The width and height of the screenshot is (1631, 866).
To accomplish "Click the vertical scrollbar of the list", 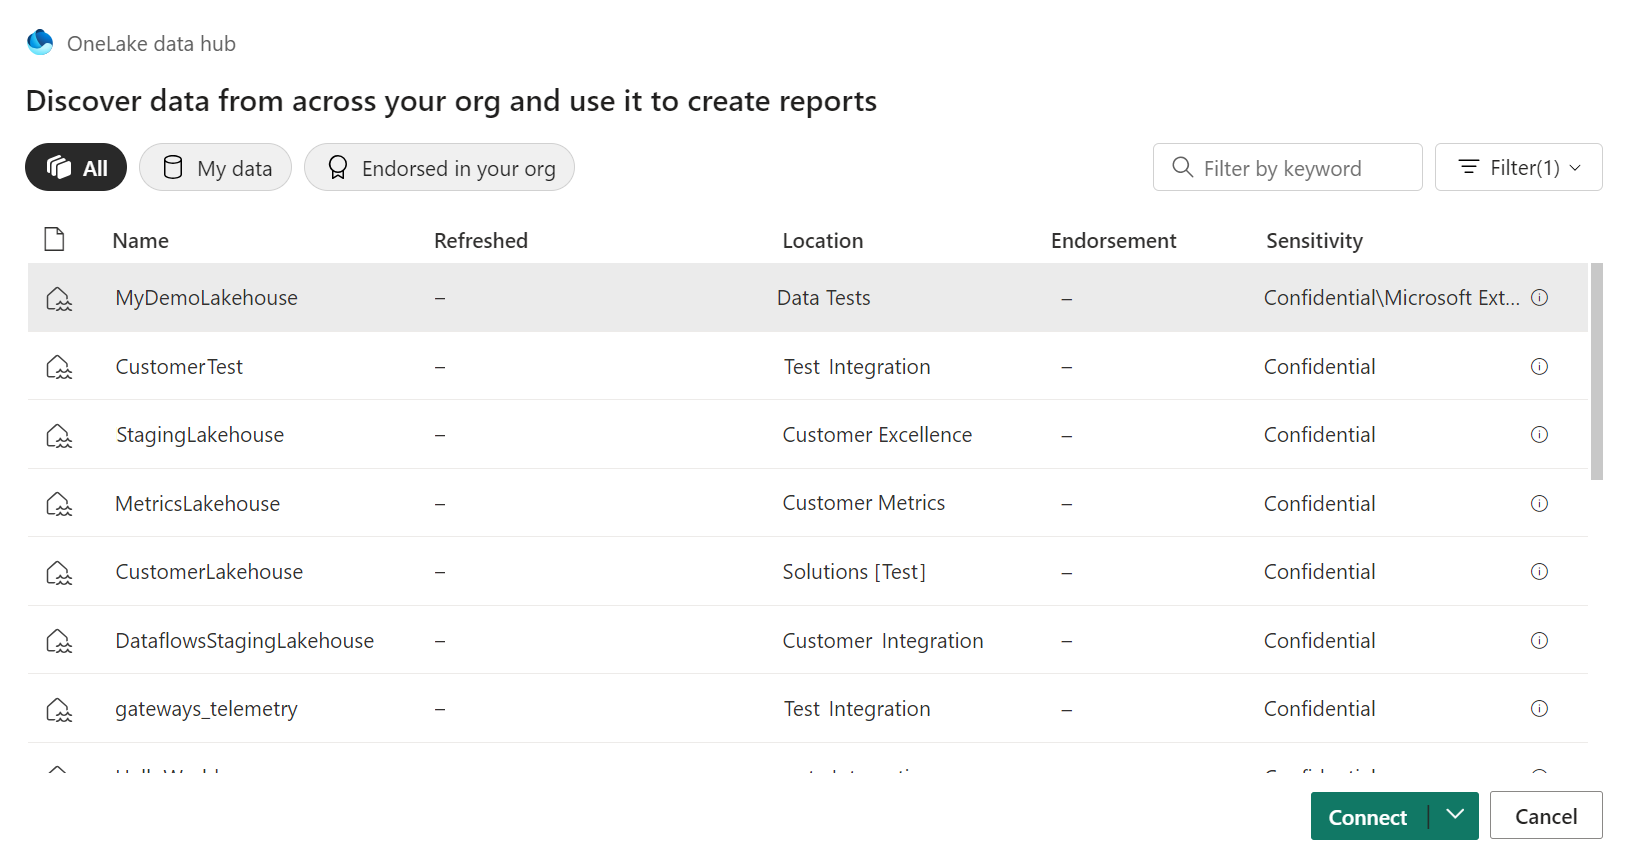I will 1597,372.
